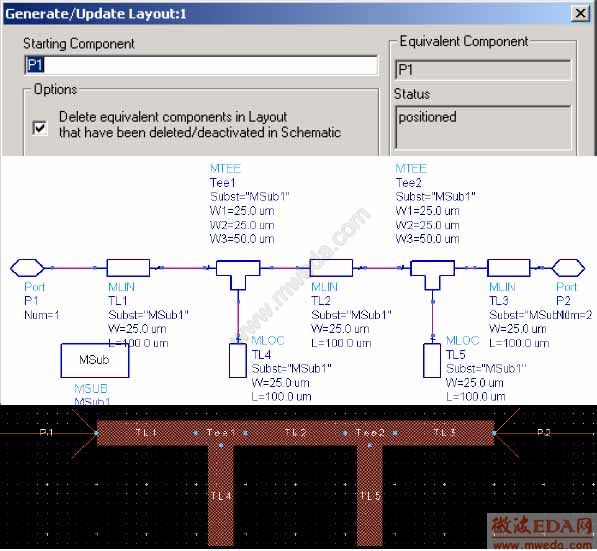Toggle Delete equivalent components in Layout checkbox
This screenshot has height=551, width=597.
(40, 127)
